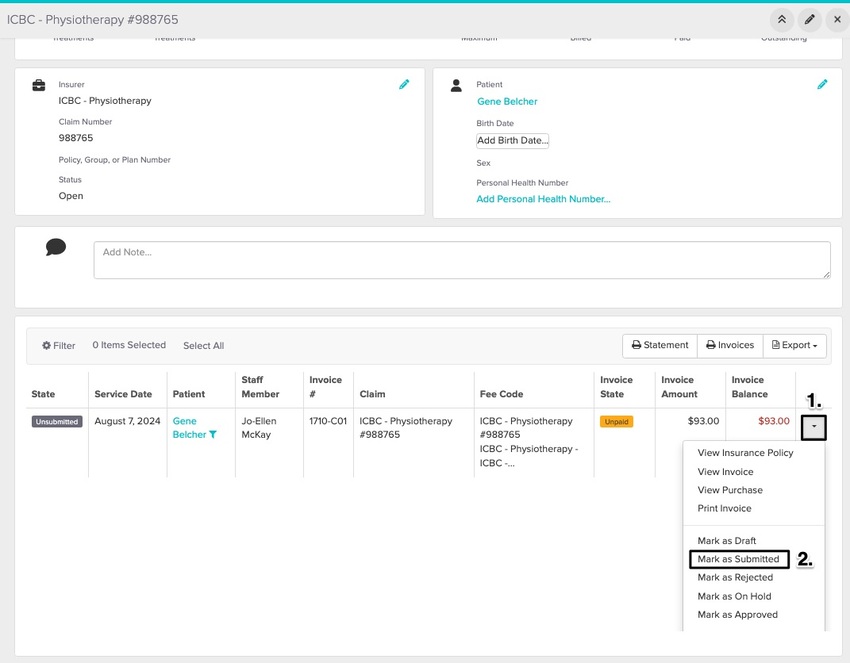Select Mark as On Hold option
Screen dimensions: 850x663
(734, 596)
